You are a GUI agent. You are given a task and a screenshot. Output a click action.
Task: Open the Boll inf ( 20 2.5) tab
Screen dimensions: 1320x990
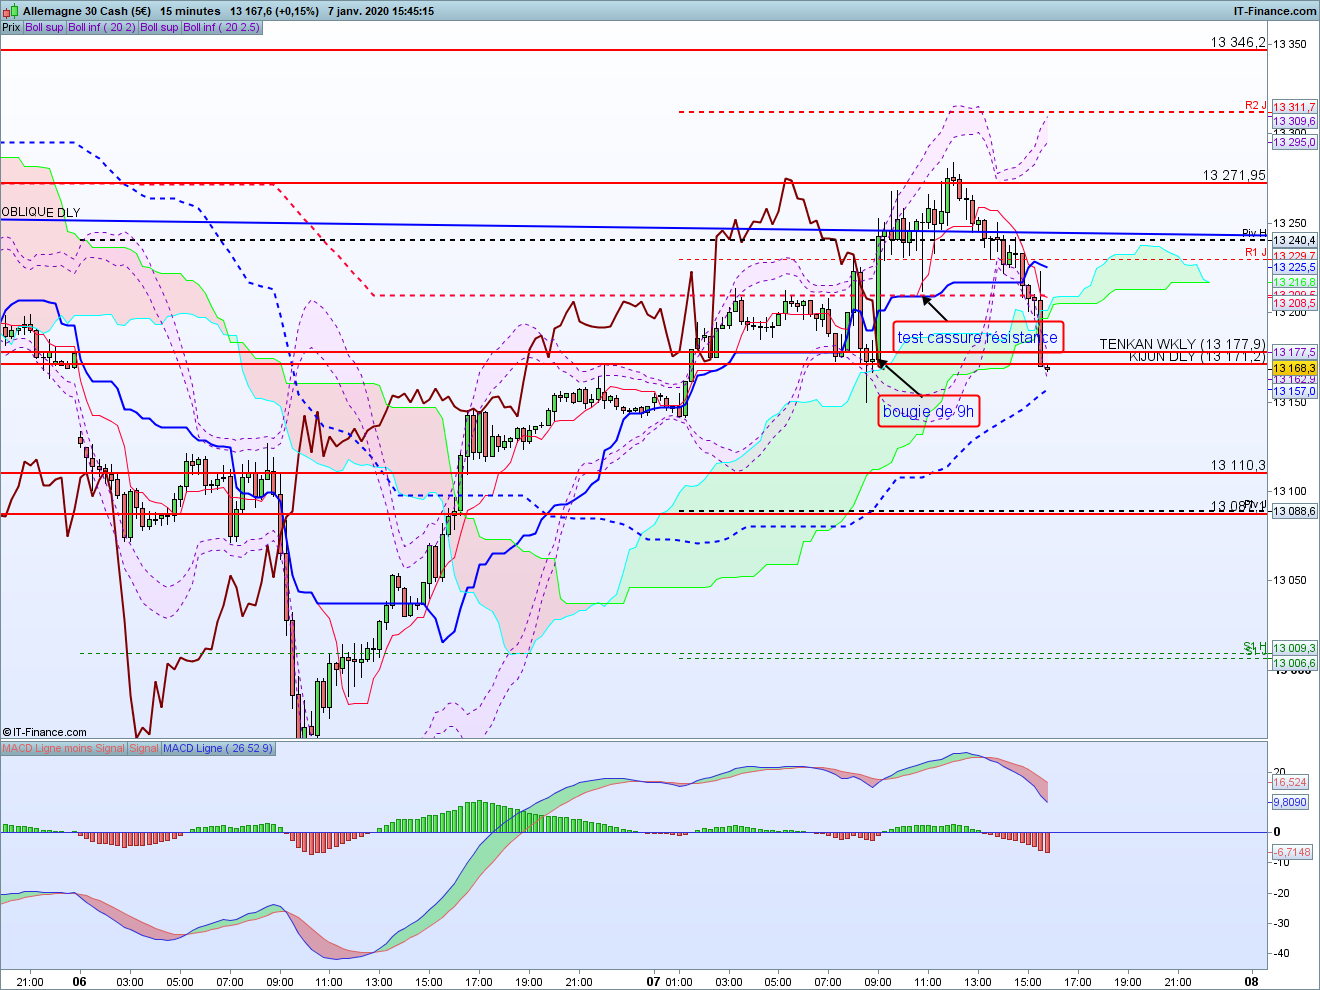pos(221,27)
